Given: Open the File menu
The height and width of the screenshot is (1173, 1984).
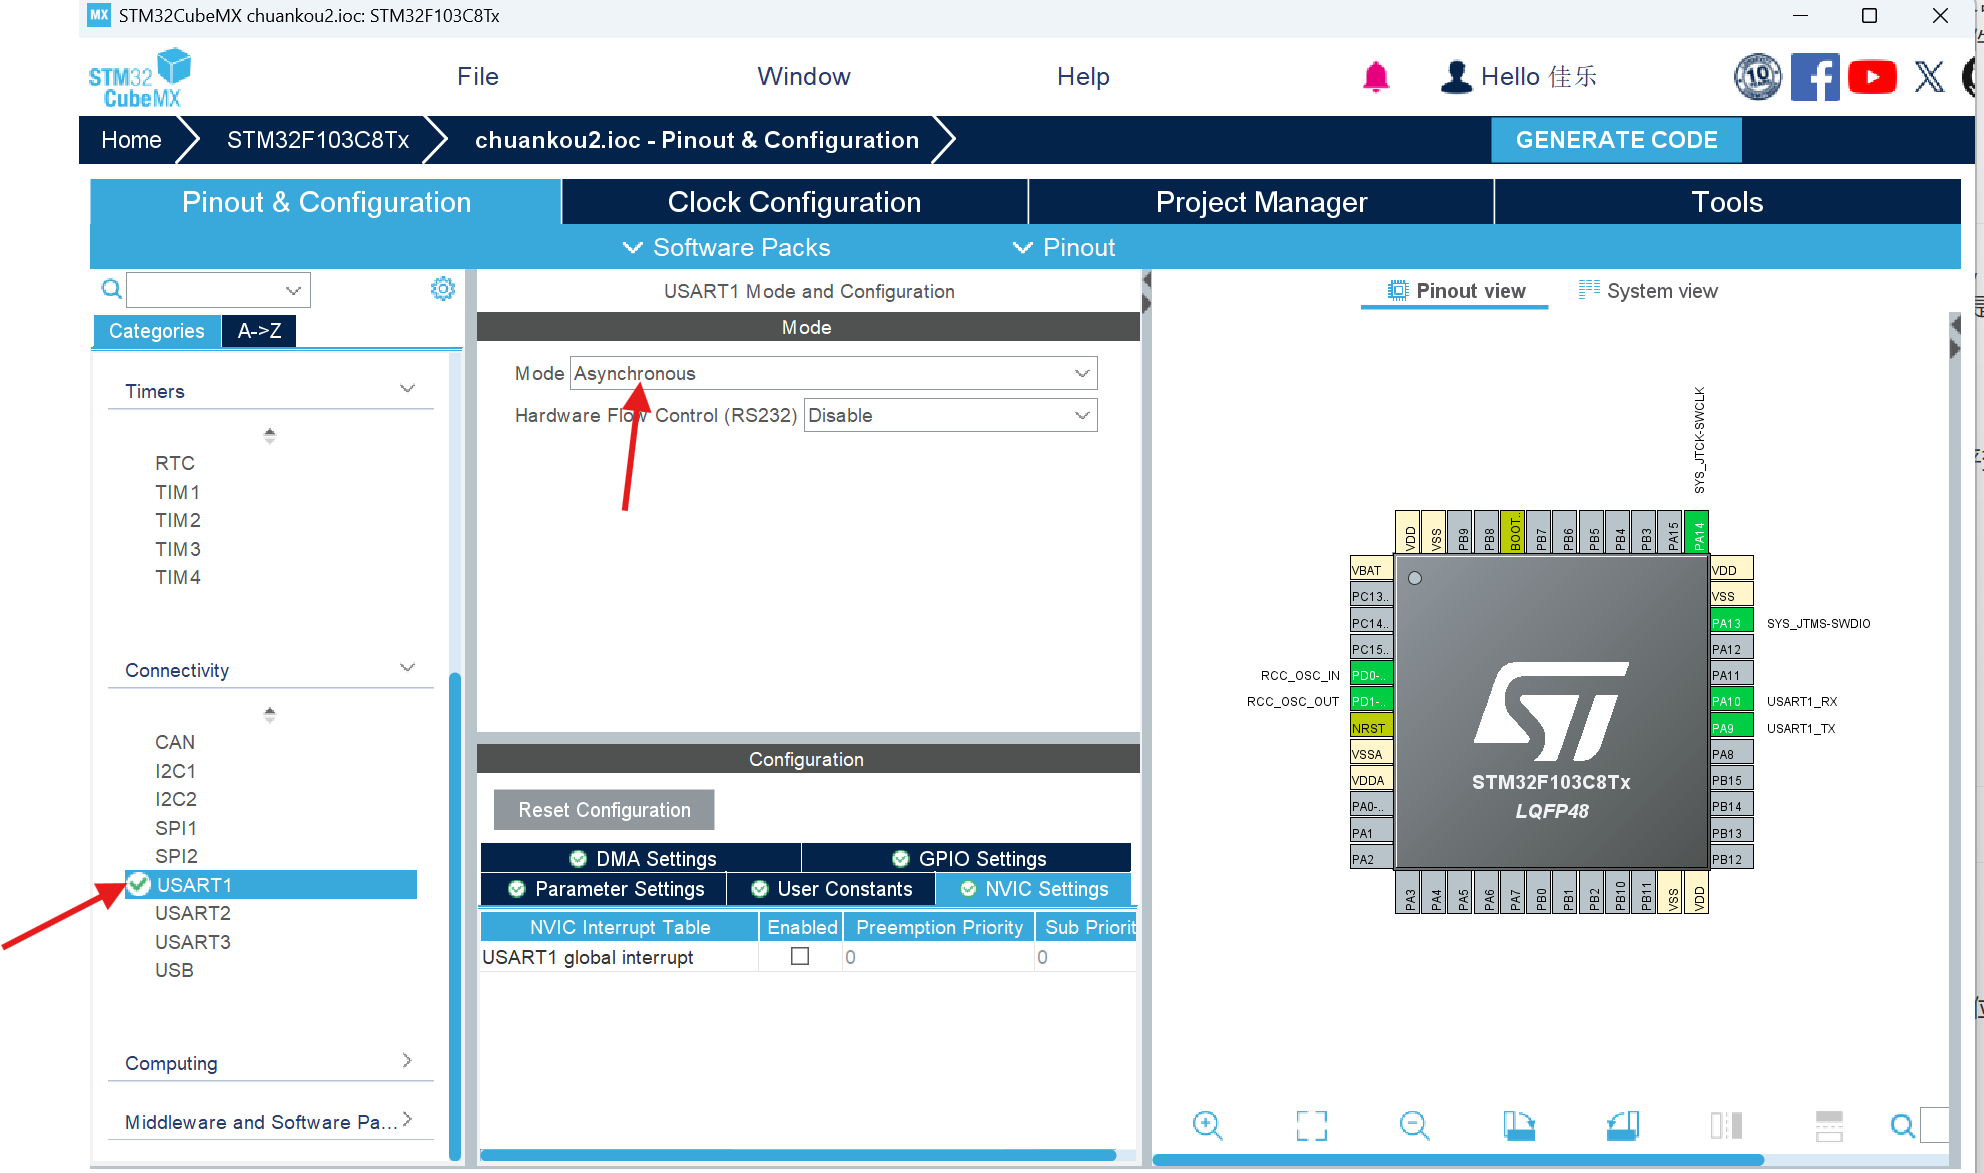Looking at the screenshot, I should (x=478, y=77).
